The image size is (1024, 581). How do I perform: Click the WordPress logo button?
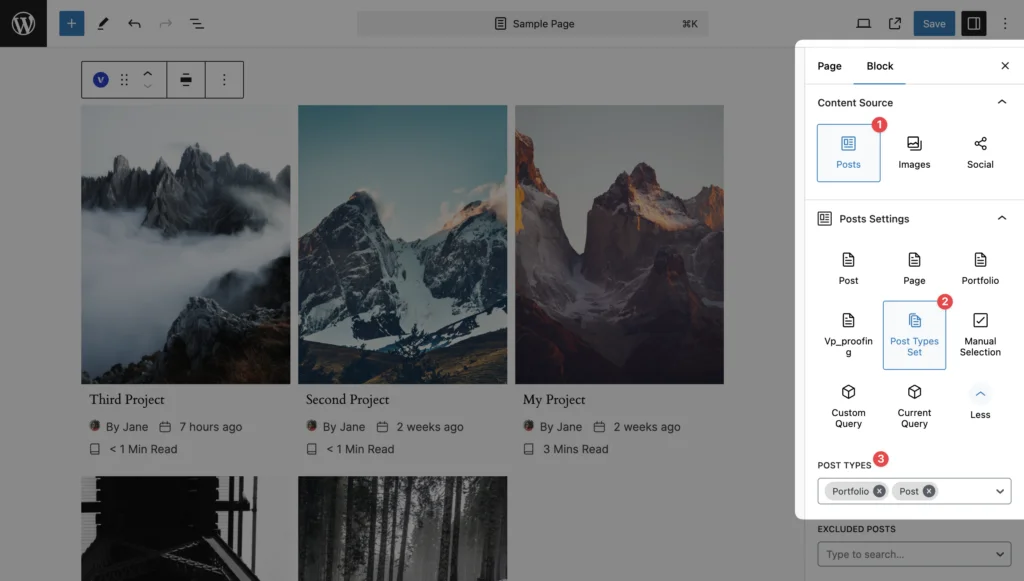tap(24, 24)
